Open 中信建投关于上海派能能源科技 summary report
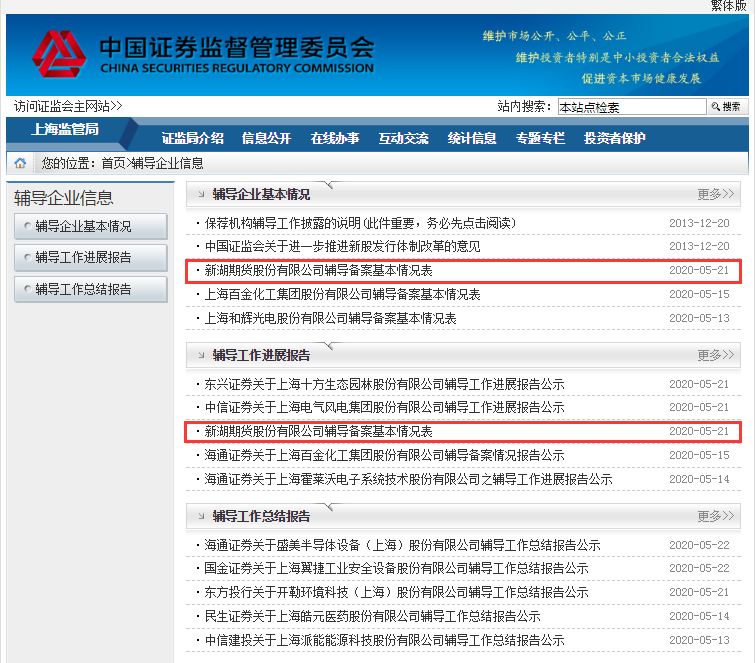 point(384,640)
